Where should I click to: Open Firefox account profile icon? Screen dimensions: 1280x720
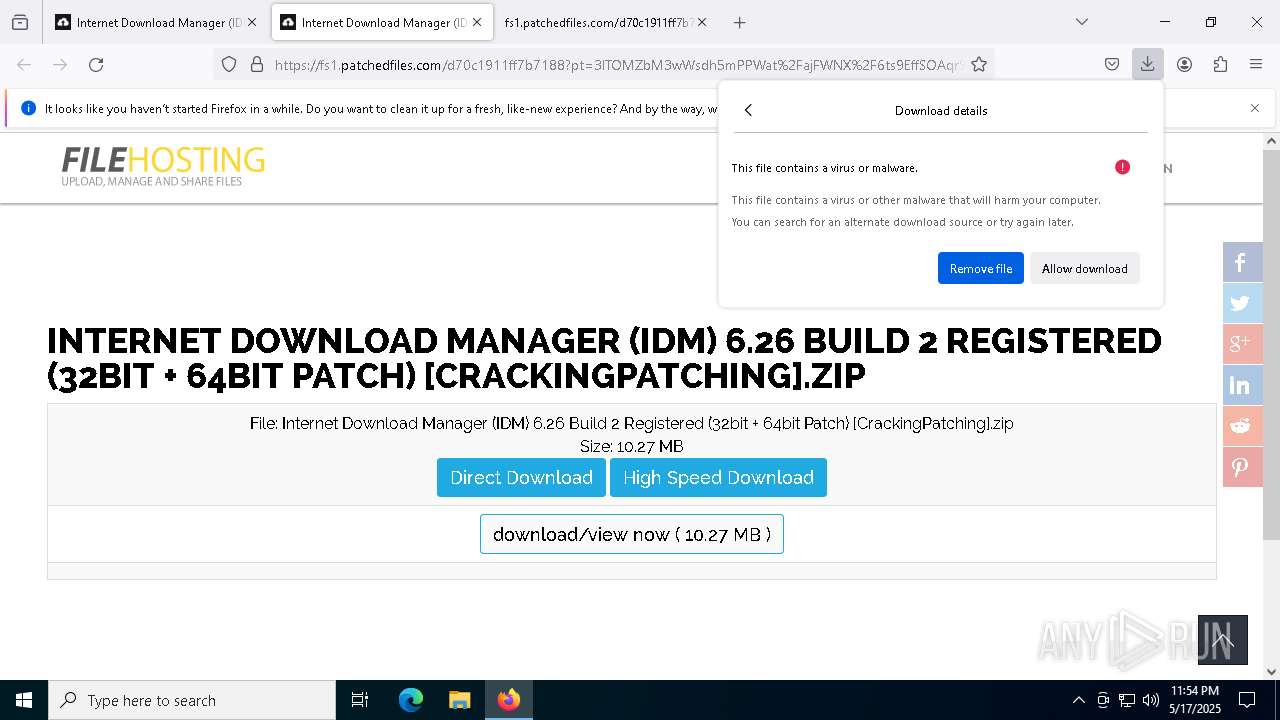tap(1184, 64)
